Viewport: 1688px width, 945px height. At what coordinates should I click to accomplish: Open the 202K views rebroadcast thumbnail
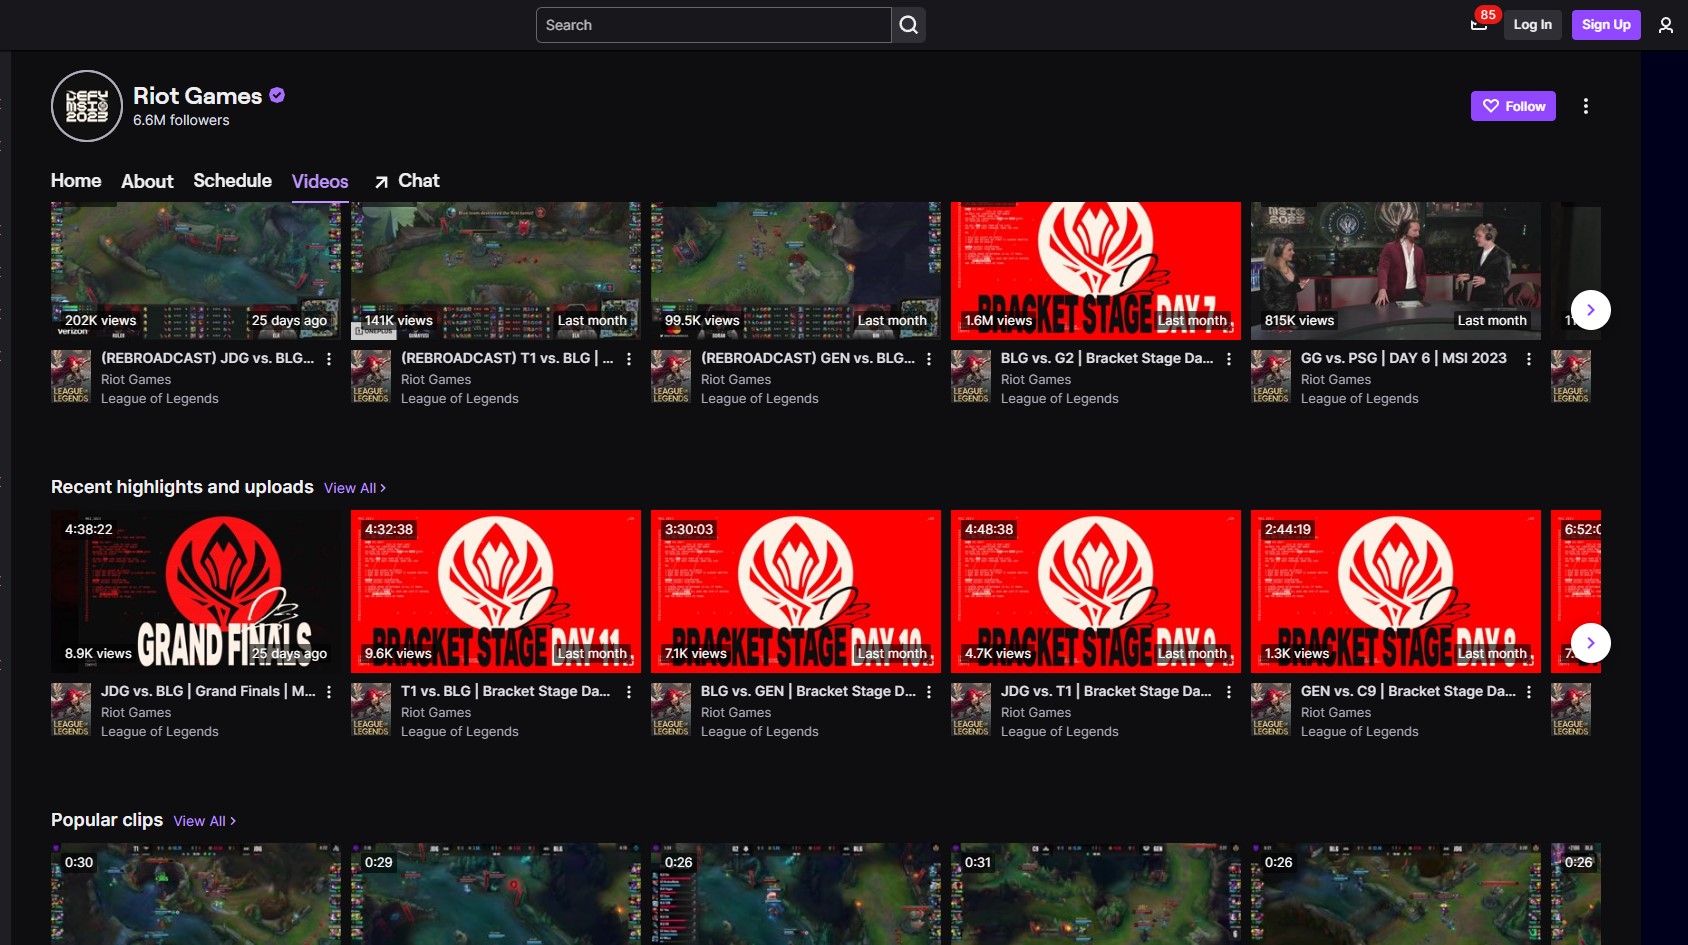[196, 271]
